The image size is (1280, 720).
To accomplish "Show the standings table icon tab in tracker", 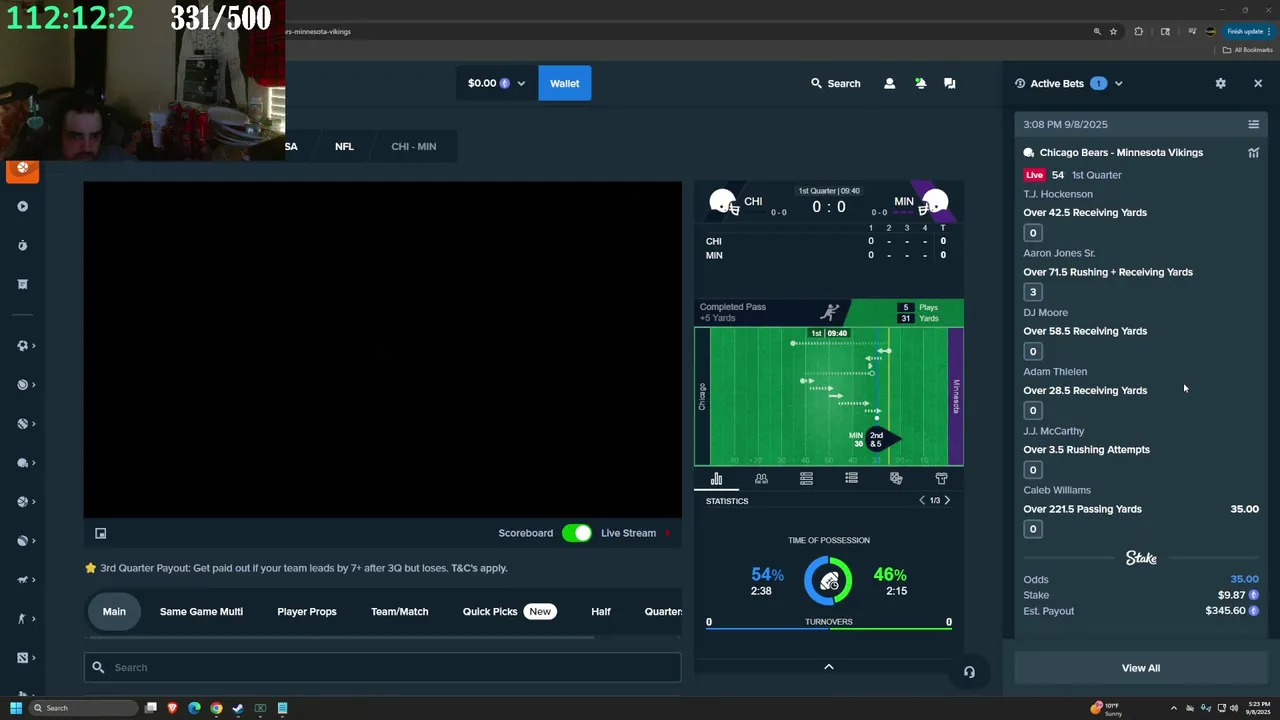I will click(806, 479).
